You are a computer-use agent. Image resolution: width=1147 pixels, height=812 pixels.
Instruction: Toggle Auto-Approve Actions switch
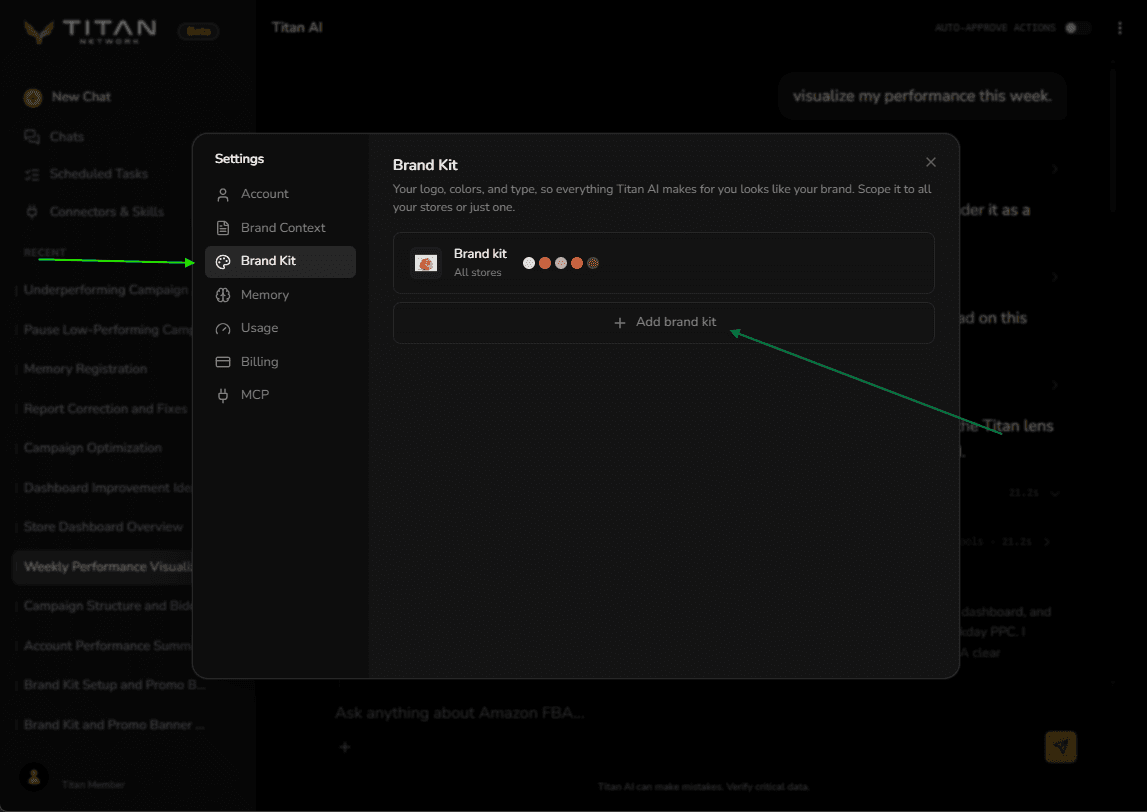pyautogui.click(x=1078, y=28)
